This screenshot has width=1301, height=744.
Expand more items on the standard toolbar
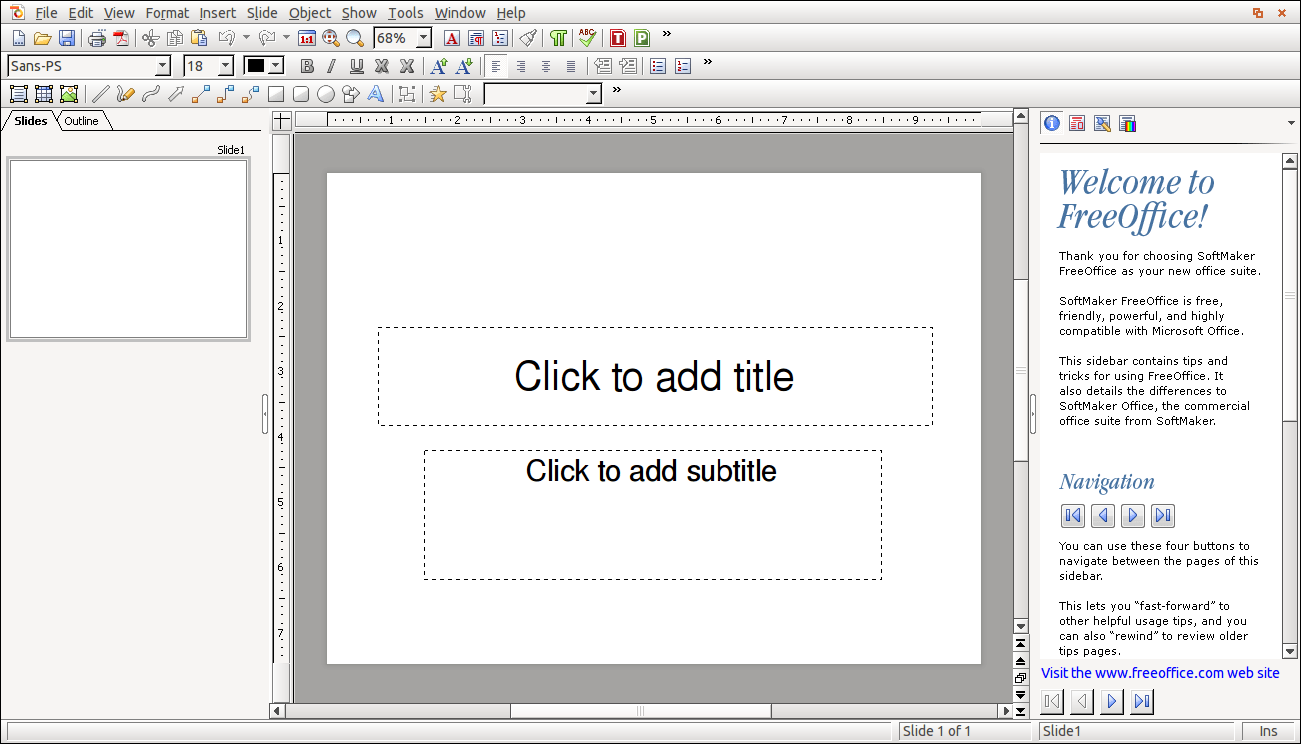(667, 35)
